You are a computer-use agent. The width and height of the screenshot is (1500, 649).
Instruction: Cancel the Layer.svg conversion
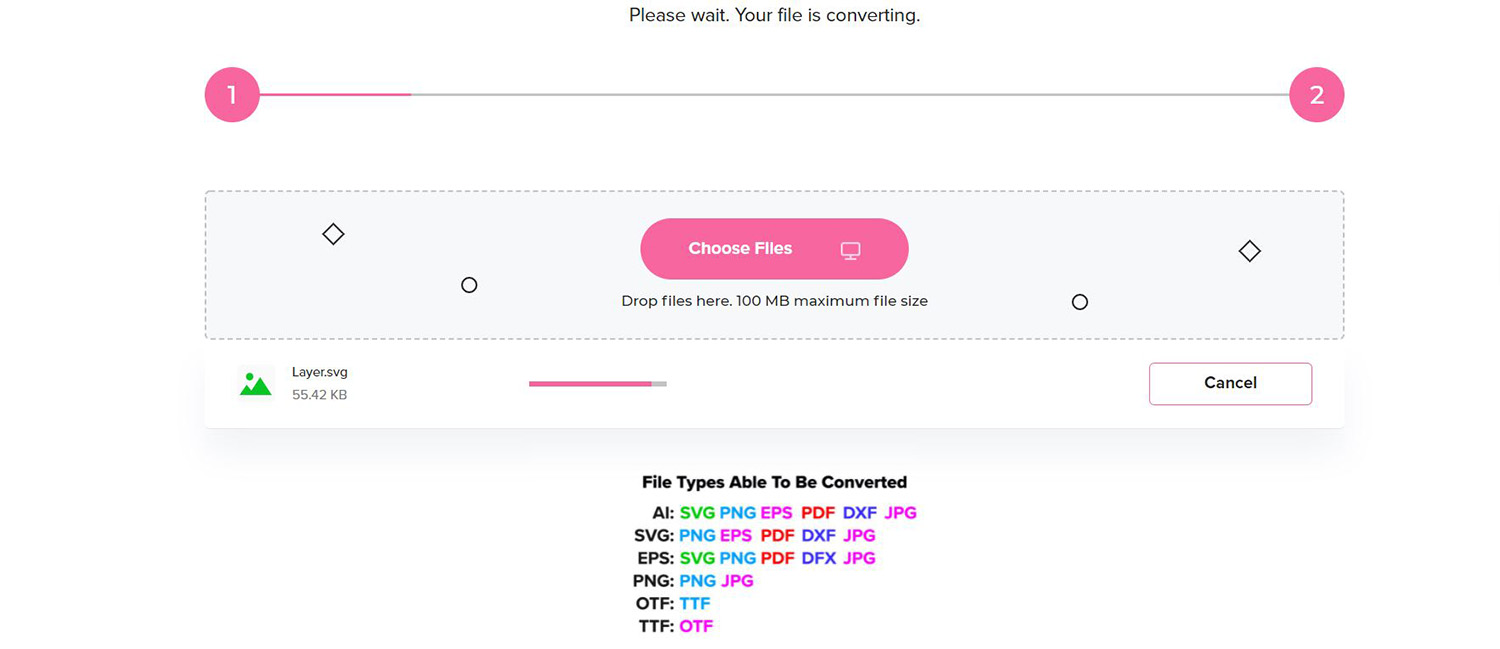point(1230,383)
